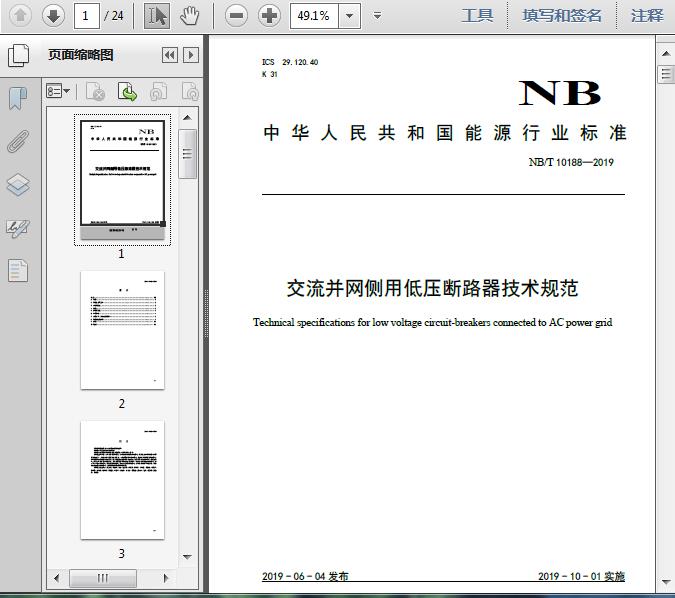Collapse the thumbnail panel with double-arrow
This screenshot has width=675, height=598.
(170, 55)
